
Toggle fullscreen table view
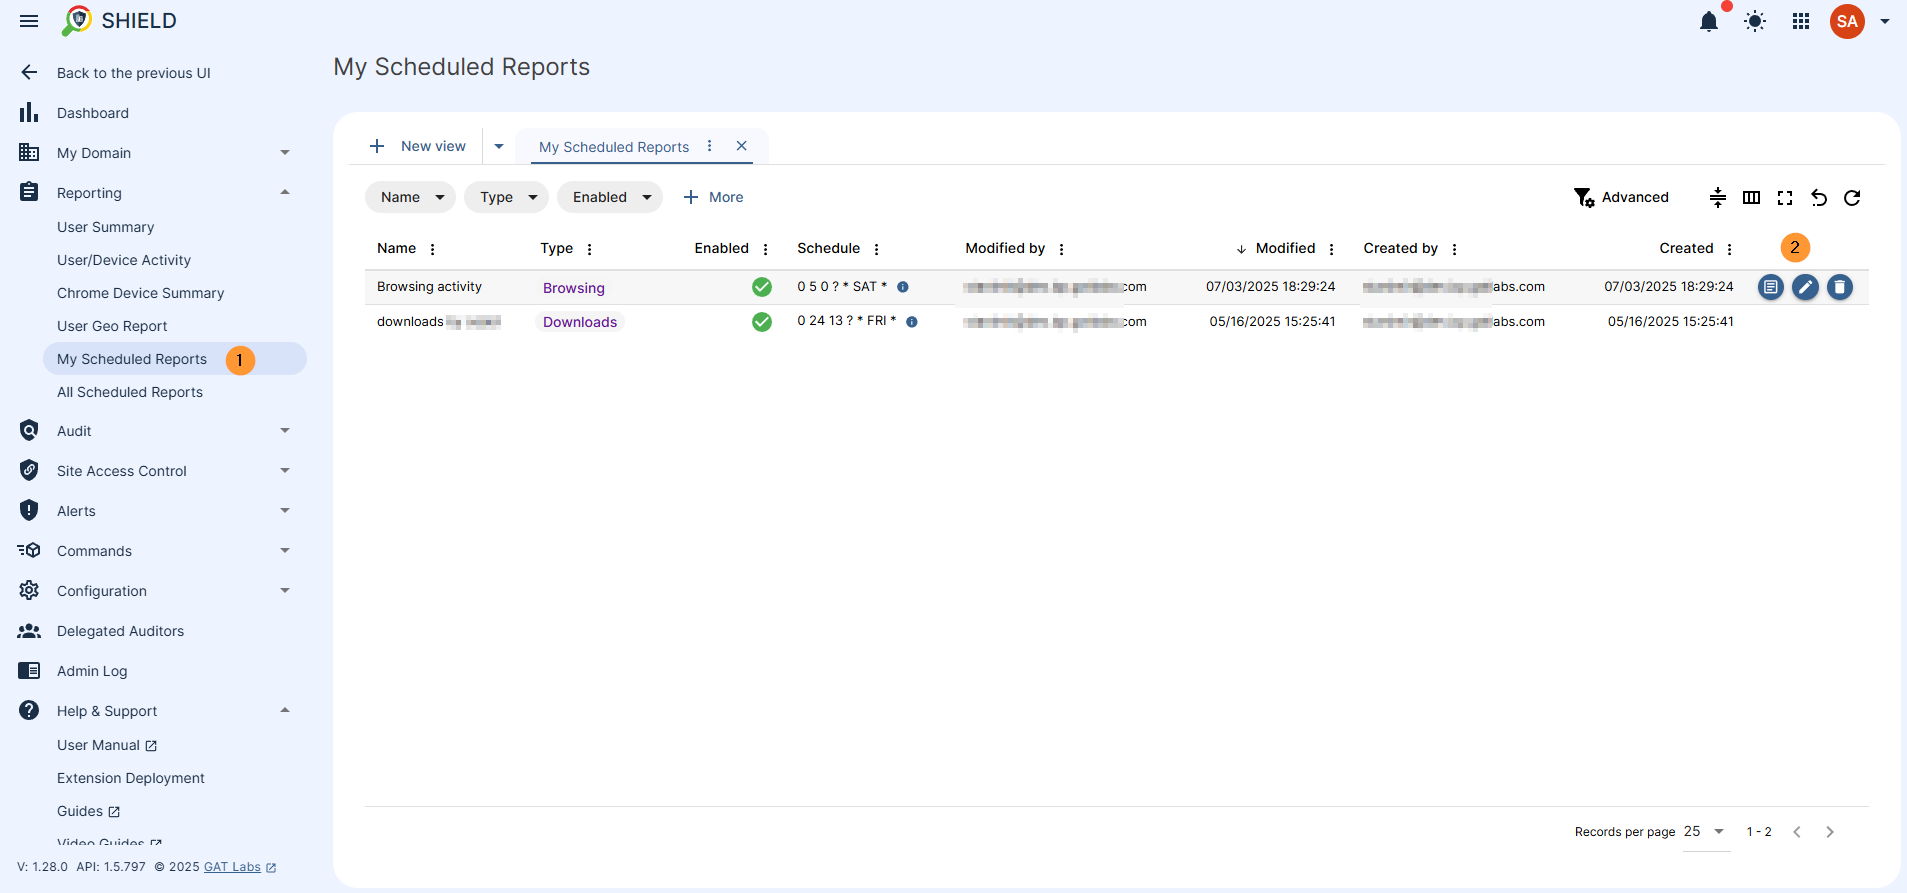click(x=1785, y=198)
